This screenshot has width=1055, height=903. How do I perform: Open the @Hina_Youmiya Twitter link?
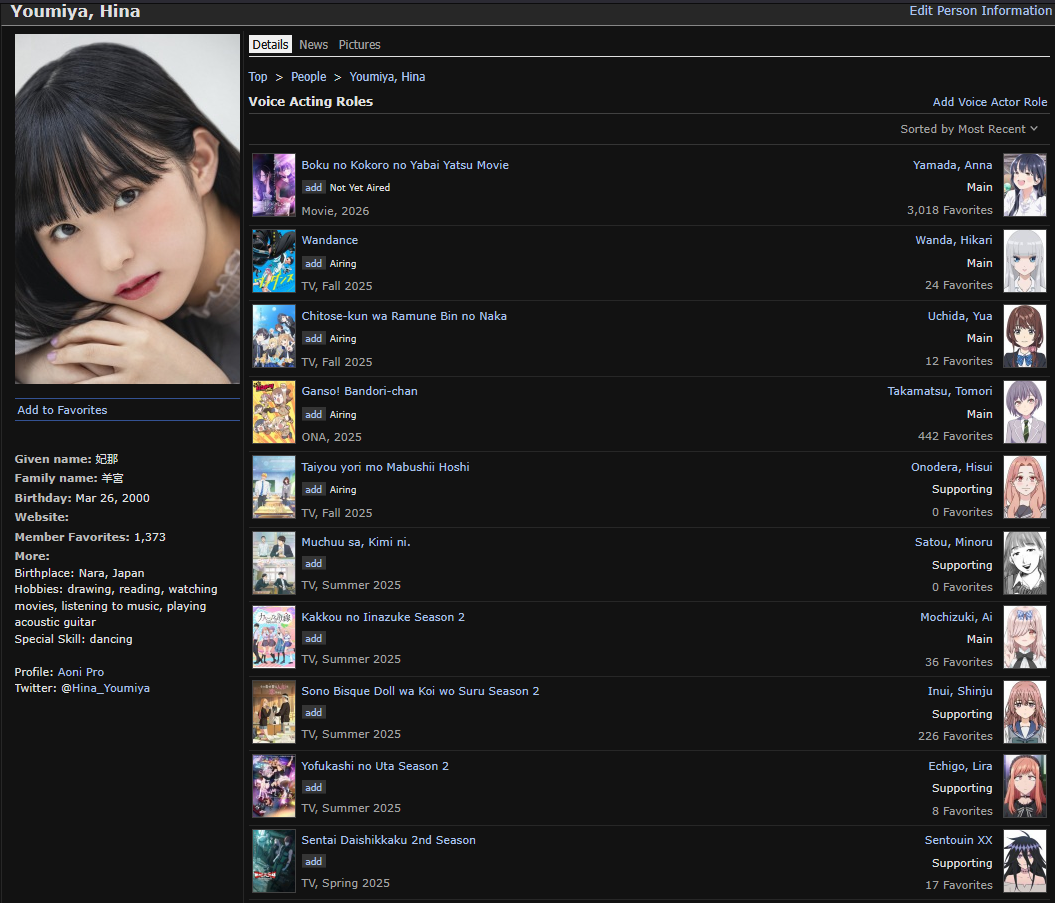106,688
